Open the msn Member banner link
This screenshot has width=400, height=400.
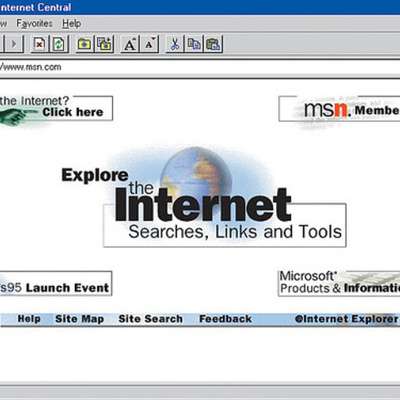pos(339,109)
